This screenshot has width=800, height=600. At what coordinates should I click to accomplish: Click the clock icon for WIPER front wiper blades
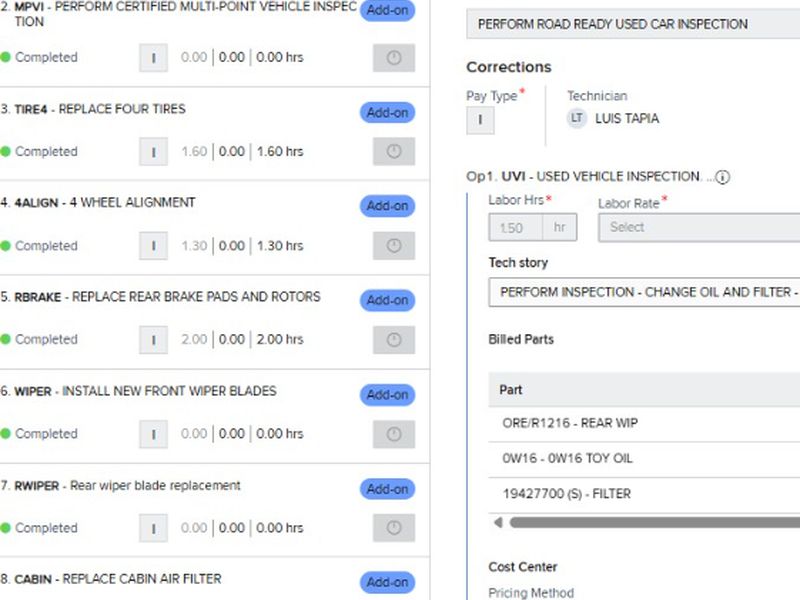393,434
